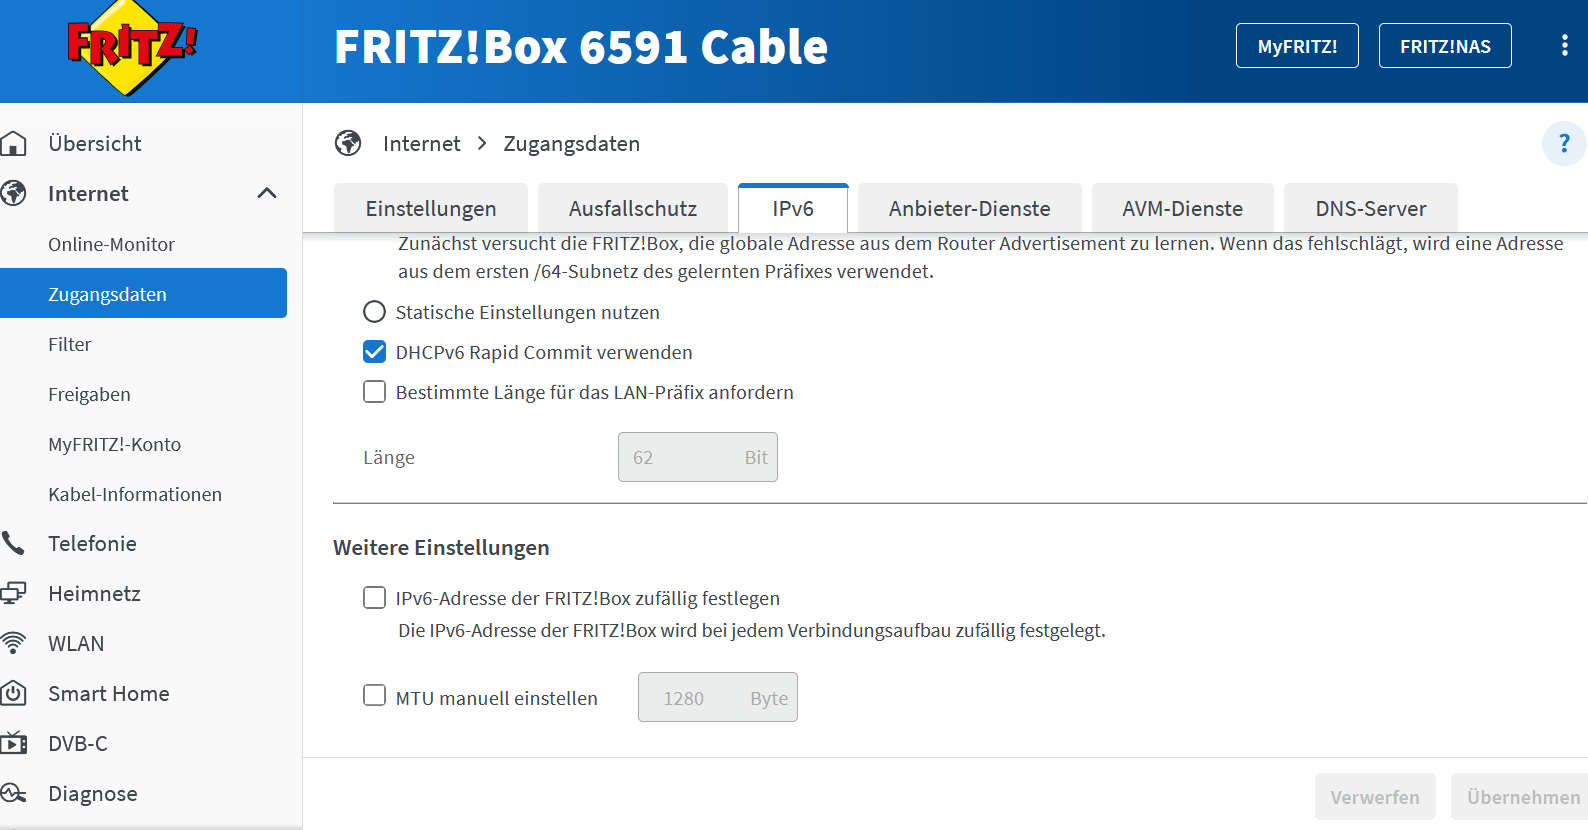This screenshot has height=830, width=1588.
Task: Collapse the Internet menu chevron
Action: pos(267,194)
